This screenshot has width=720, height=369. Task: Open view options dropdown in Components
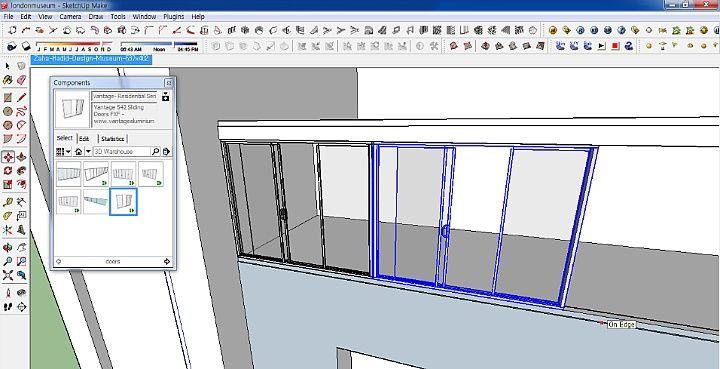pyautogui.click(x=63, y=151)
